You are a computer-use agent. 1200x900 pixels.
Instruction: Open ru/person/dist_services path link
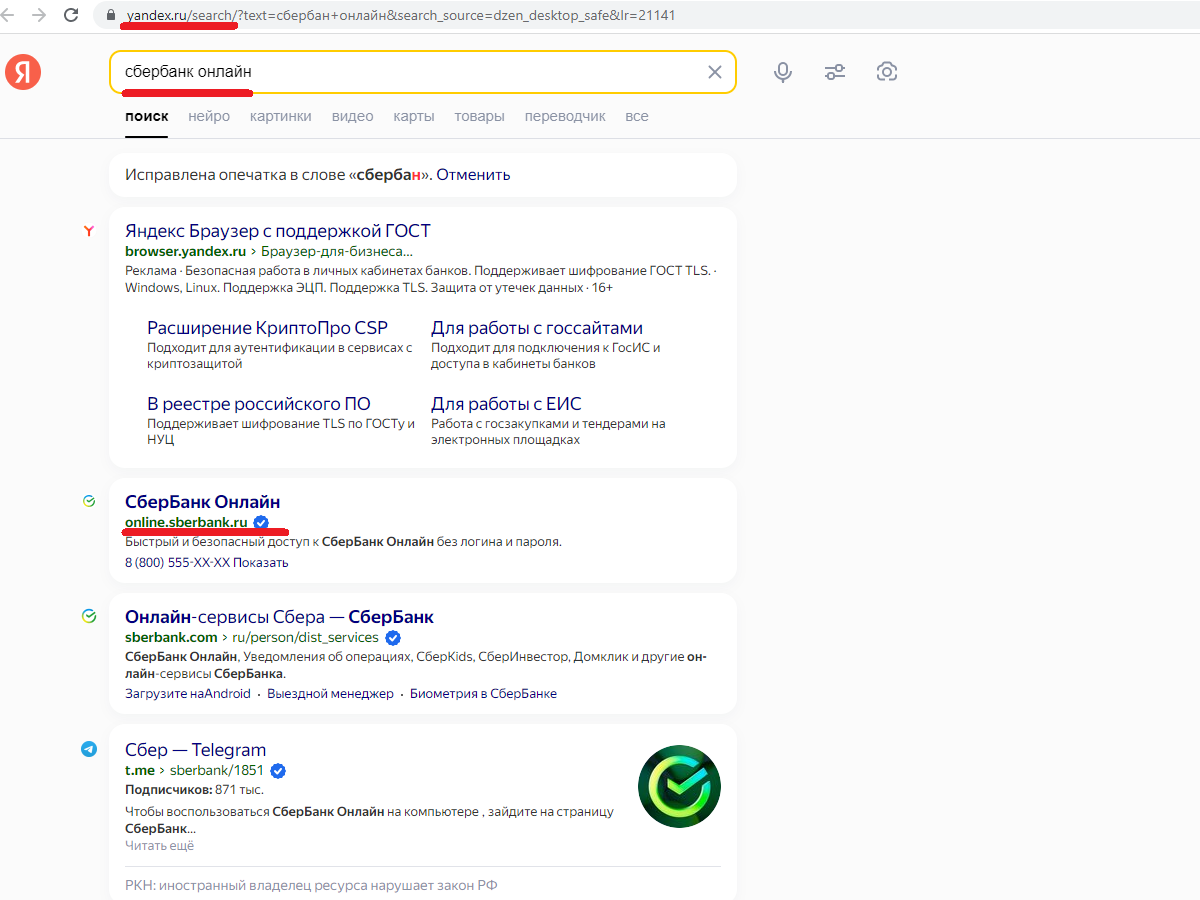coord(305,637)
